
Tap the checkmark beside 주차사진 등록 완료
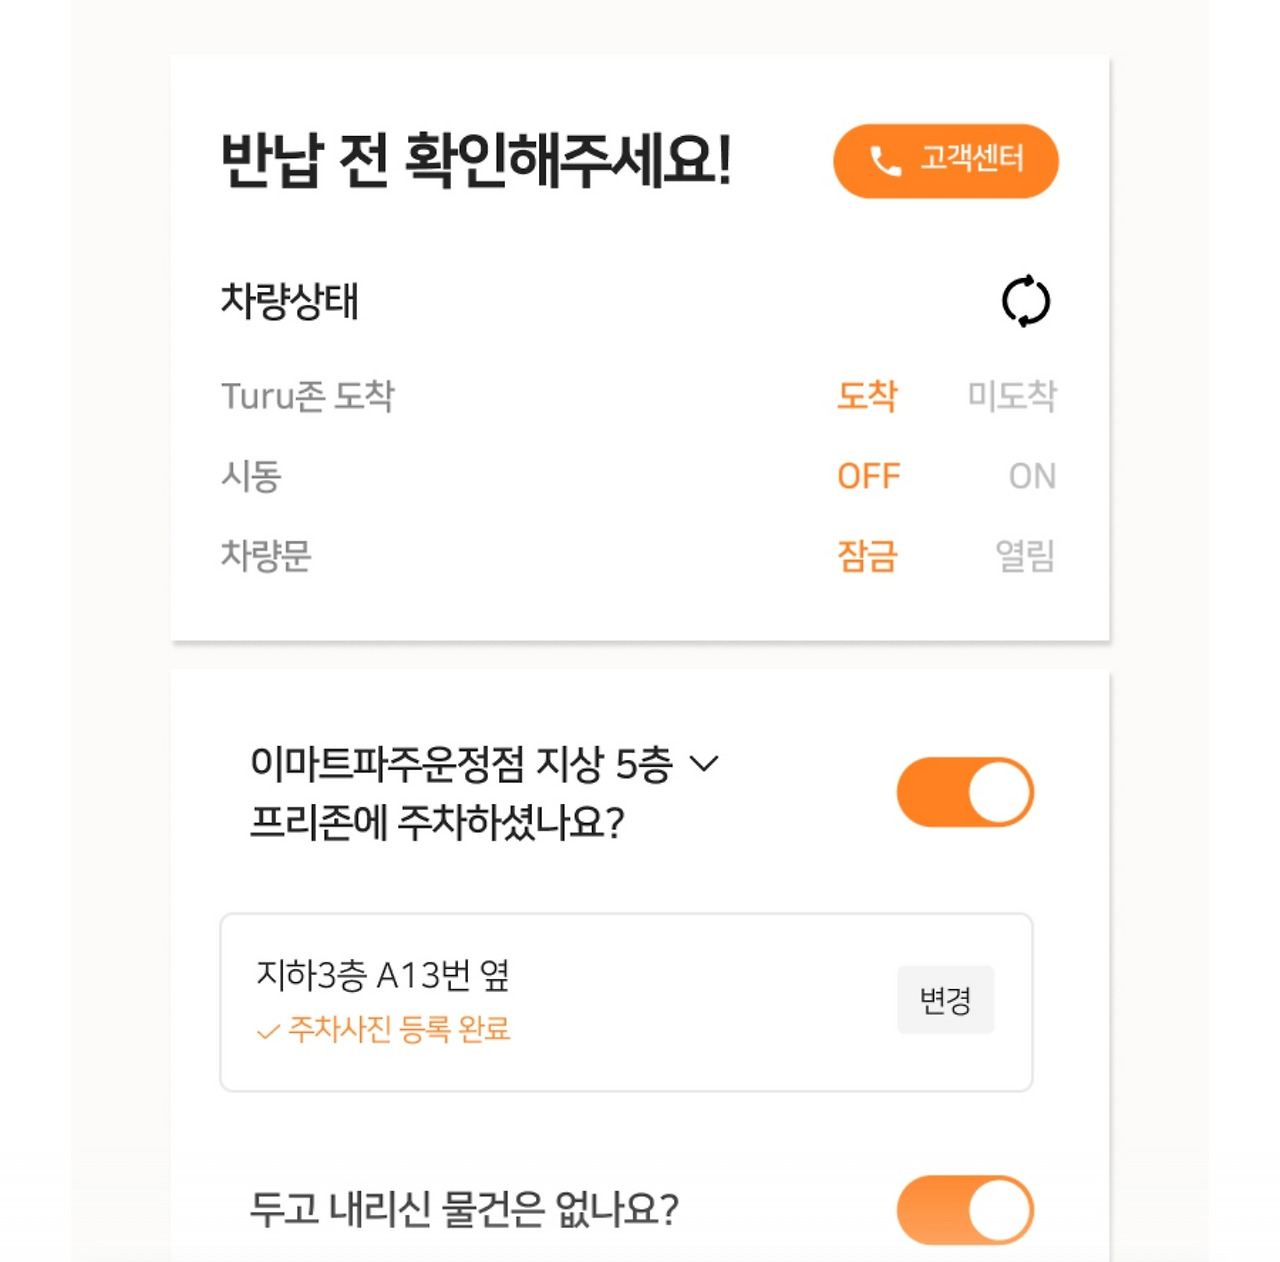(x=266, y=1031)
